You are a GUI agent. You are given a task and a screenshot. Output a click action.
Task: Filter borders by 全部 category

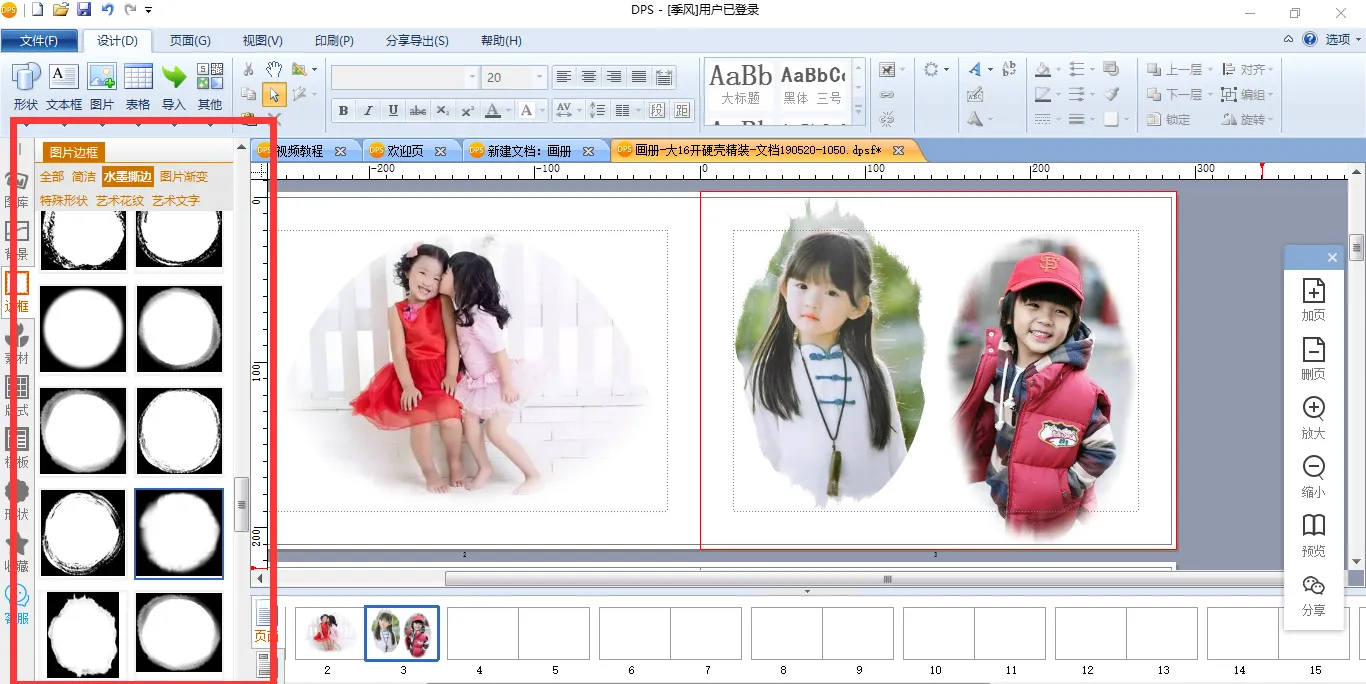click(52, 177)
